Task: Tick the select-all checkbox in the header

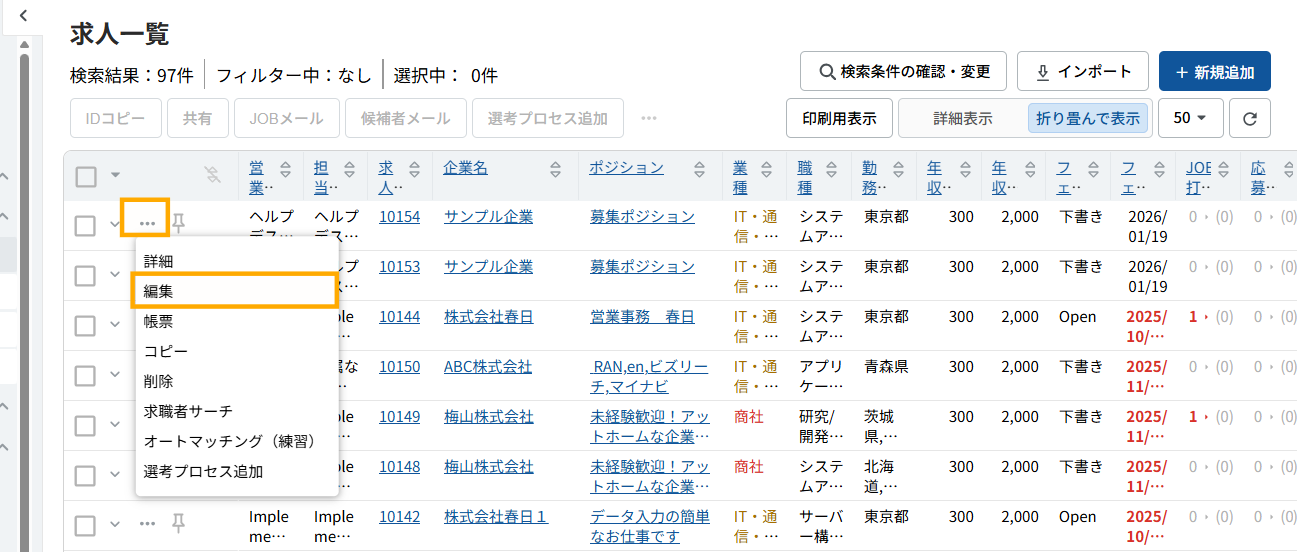Action: [86, 177]
